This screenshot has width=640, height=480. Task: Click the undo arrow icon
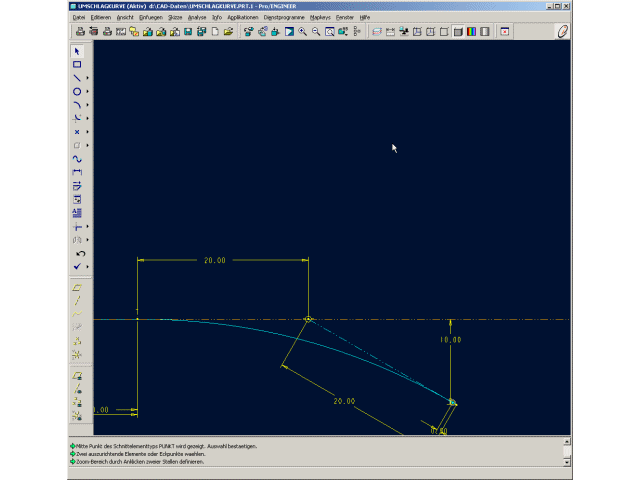pyautogui.click(x=80, y=253)
